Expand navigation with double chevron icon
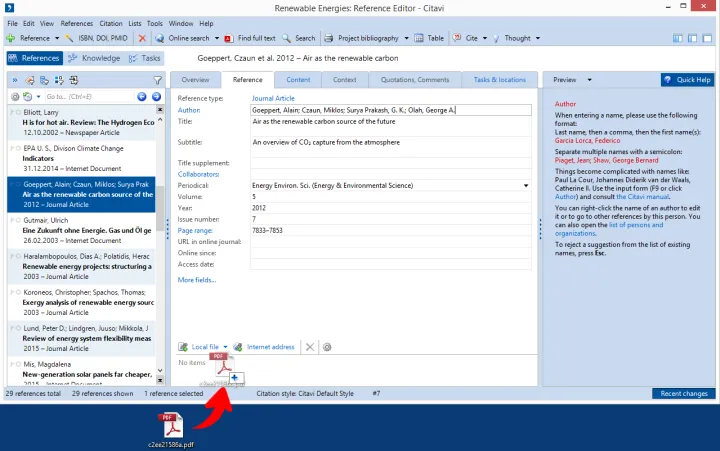Viewport: 720px width, 451px height. [15, 80]
